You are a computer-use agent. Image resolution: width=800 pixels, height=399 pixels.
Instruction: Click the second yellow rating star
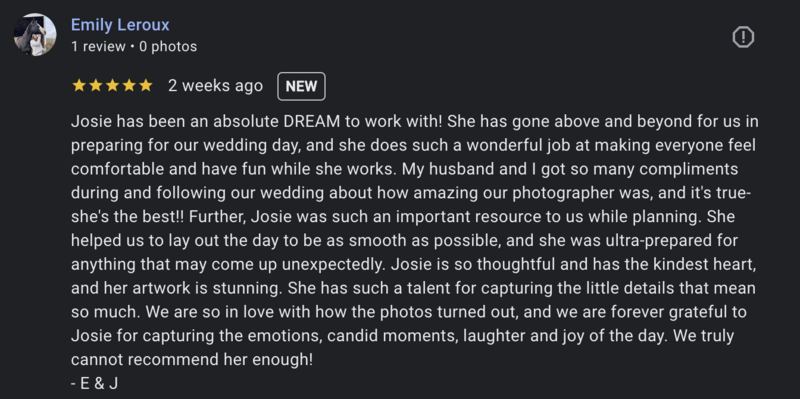coord(96,85)
